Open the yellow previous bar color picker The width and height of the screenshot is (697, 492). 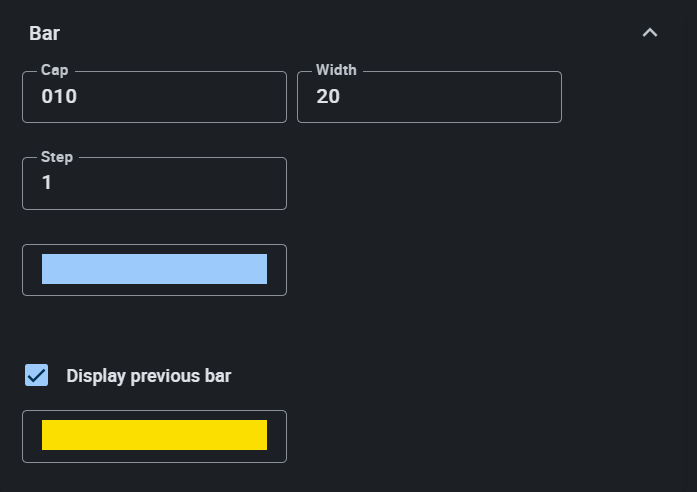click(154, 435)
